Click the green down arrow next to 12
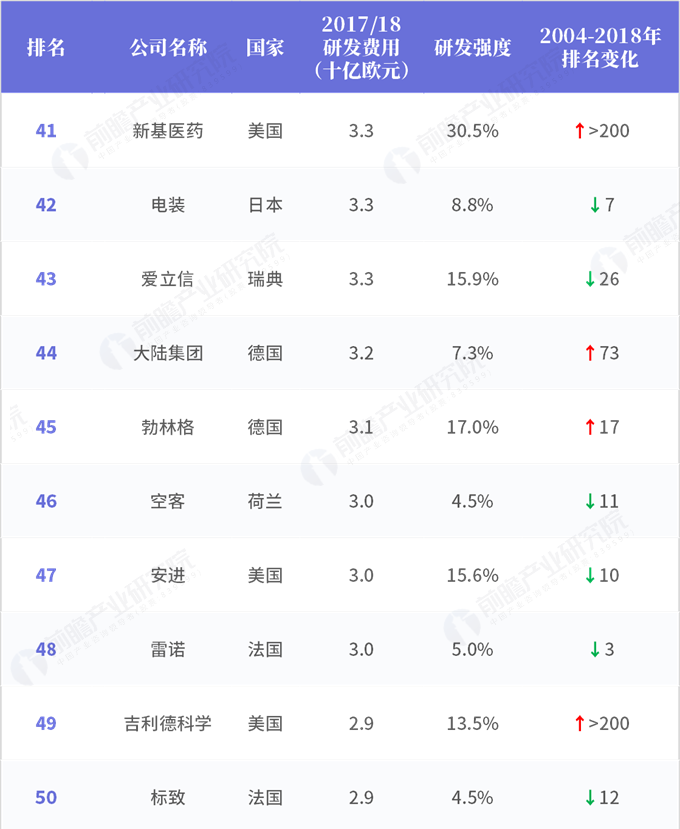 pos(590,797)
